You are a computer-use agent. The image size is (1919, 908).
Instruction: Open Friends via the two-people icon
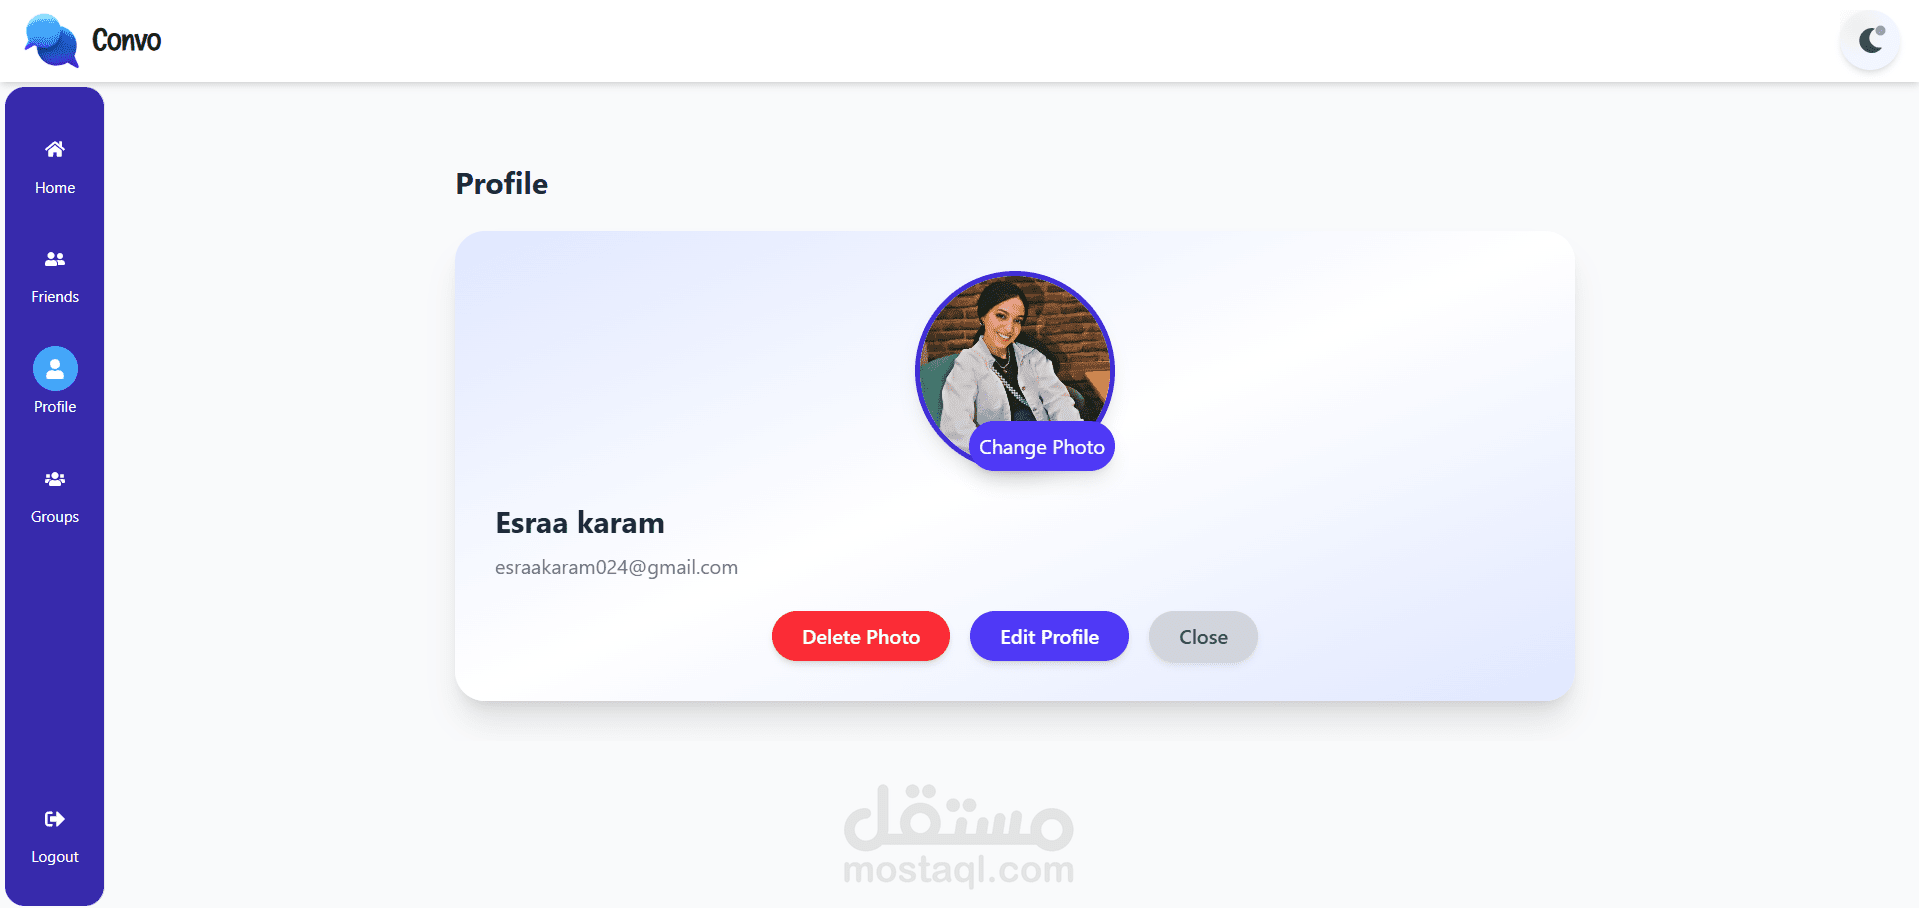55,259
